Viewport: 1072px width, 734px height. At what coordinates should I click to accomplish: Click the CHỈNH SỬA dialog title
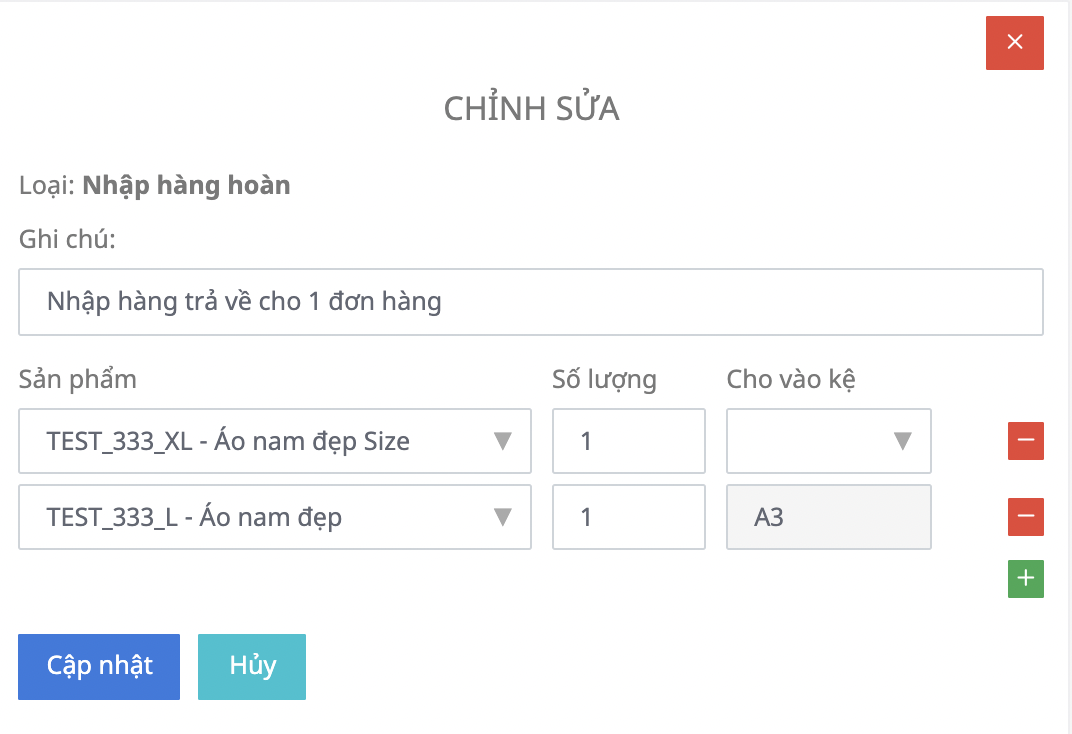tap(531, 109)
